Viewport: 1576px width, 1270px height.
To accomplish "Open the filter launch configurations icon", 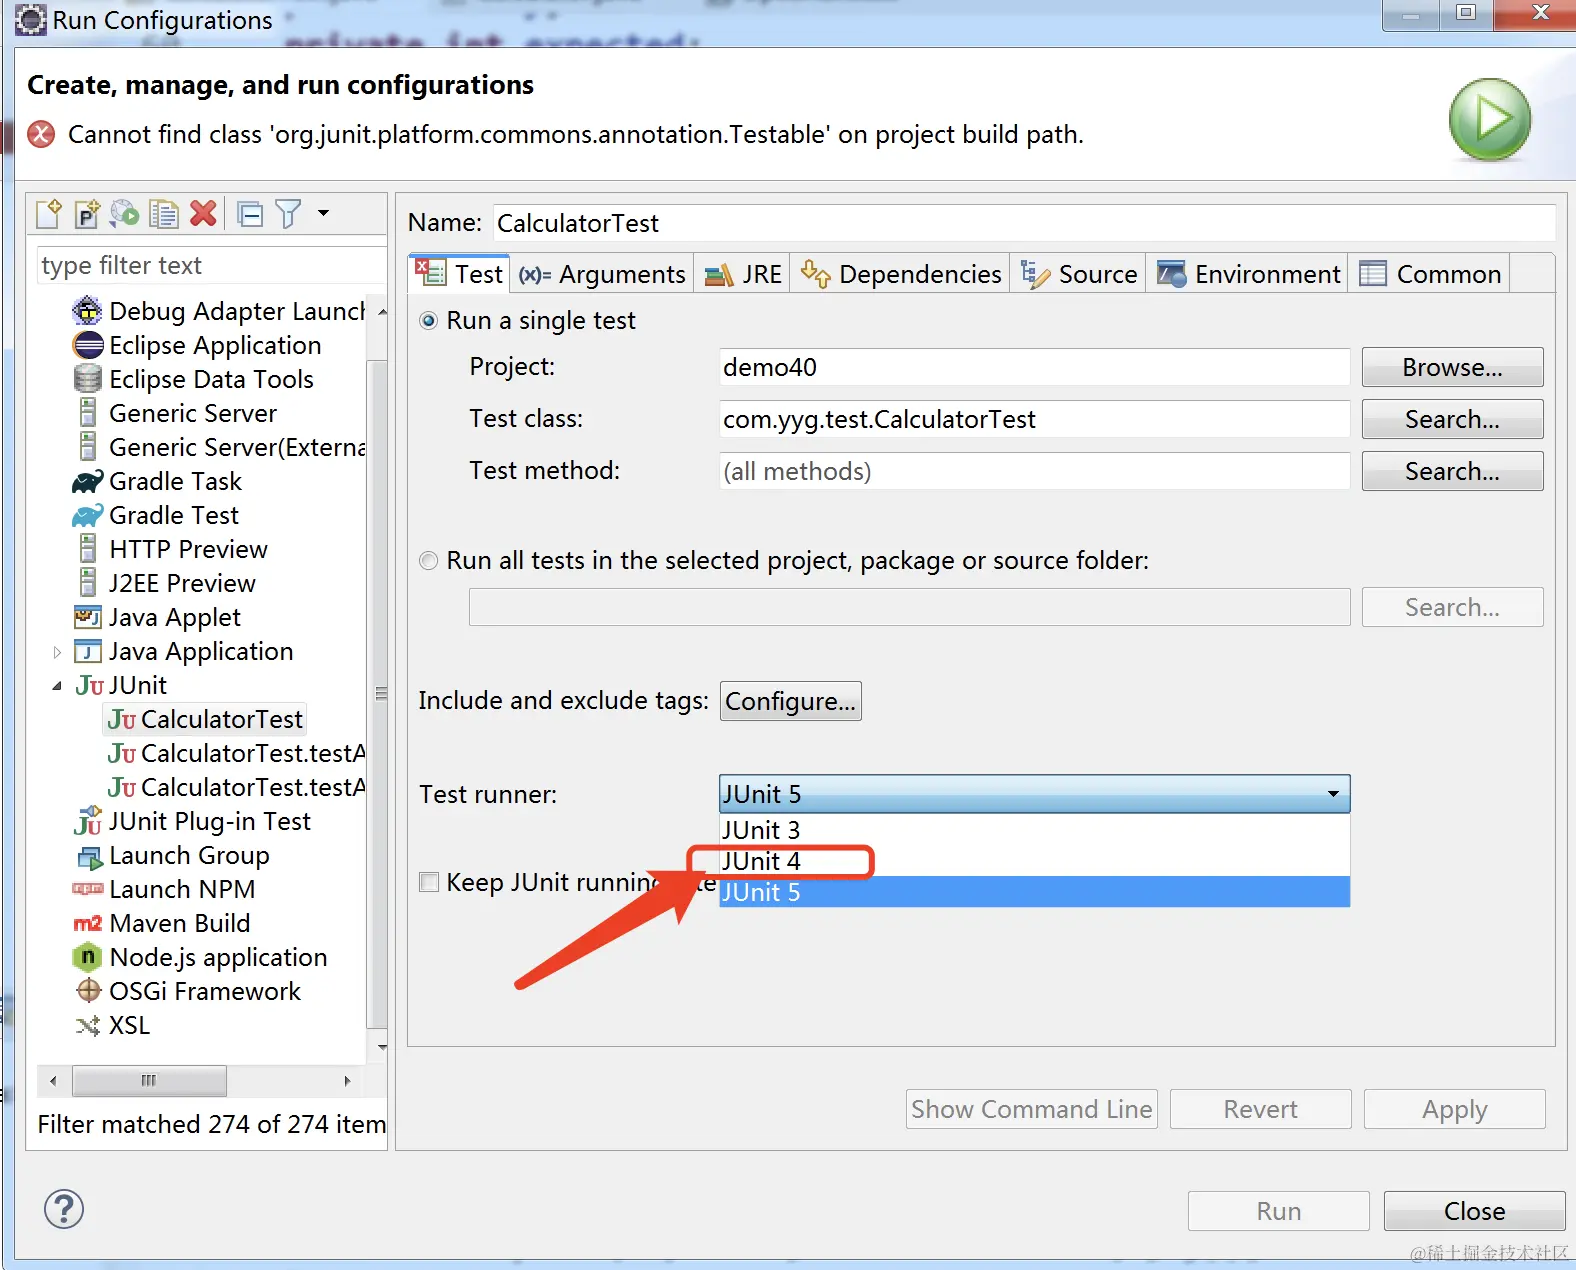I will tap(288, 213).
